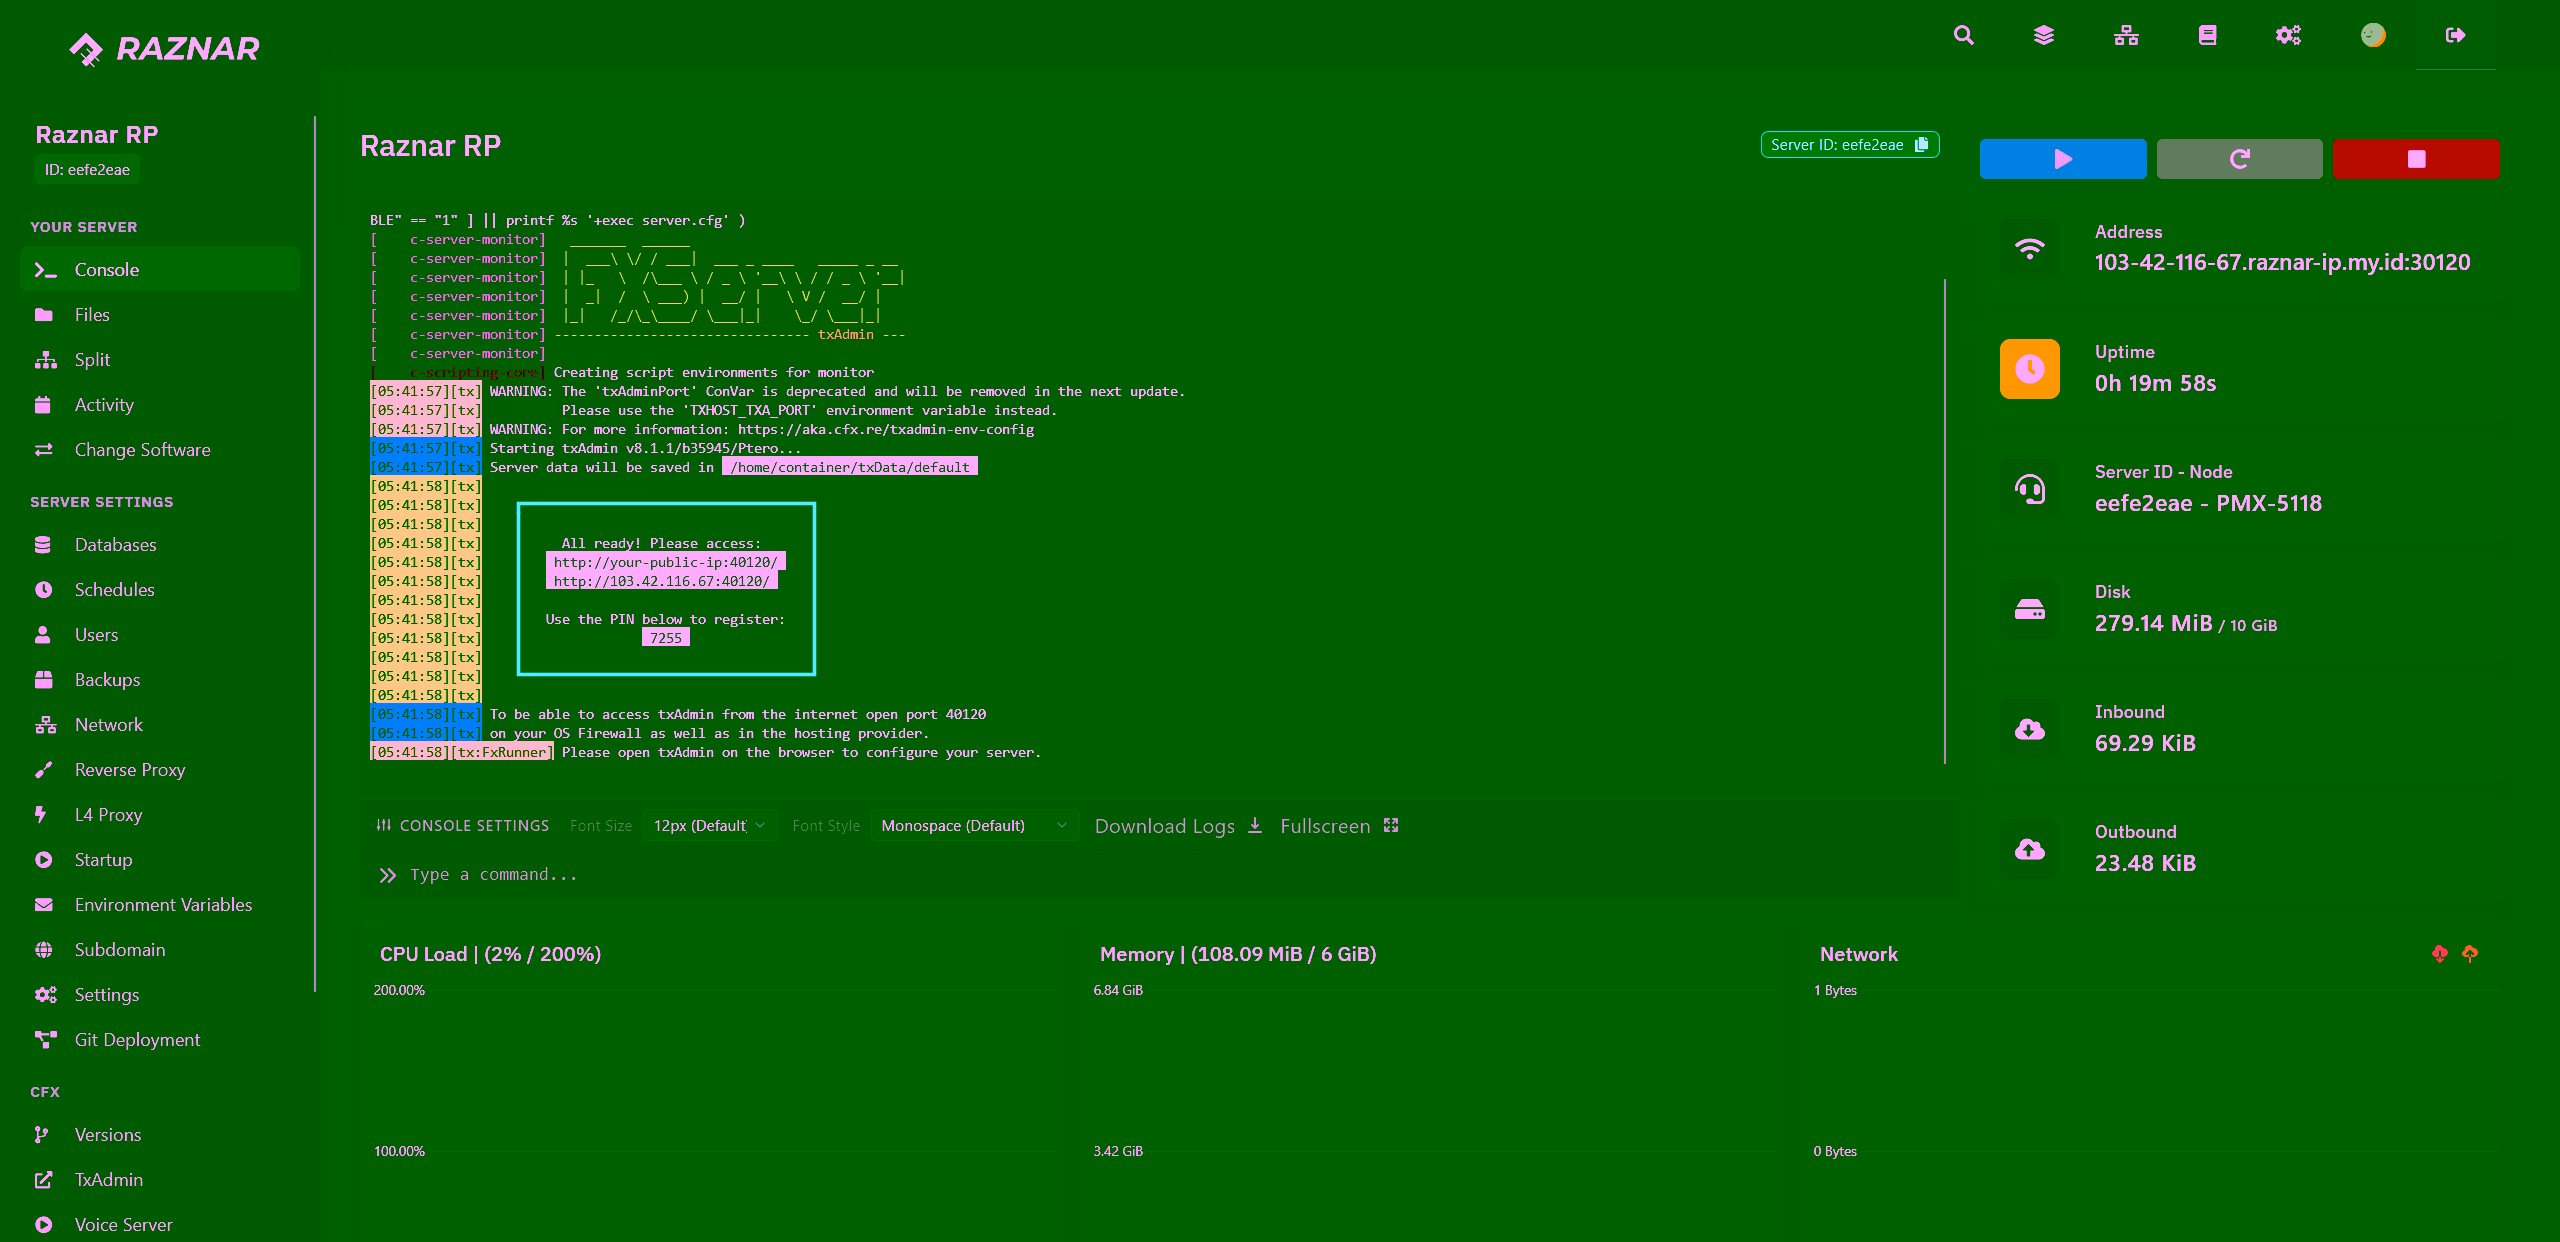Open CFX Versions page
Screen dimensions: 2560x1242
coord(160,1135)
